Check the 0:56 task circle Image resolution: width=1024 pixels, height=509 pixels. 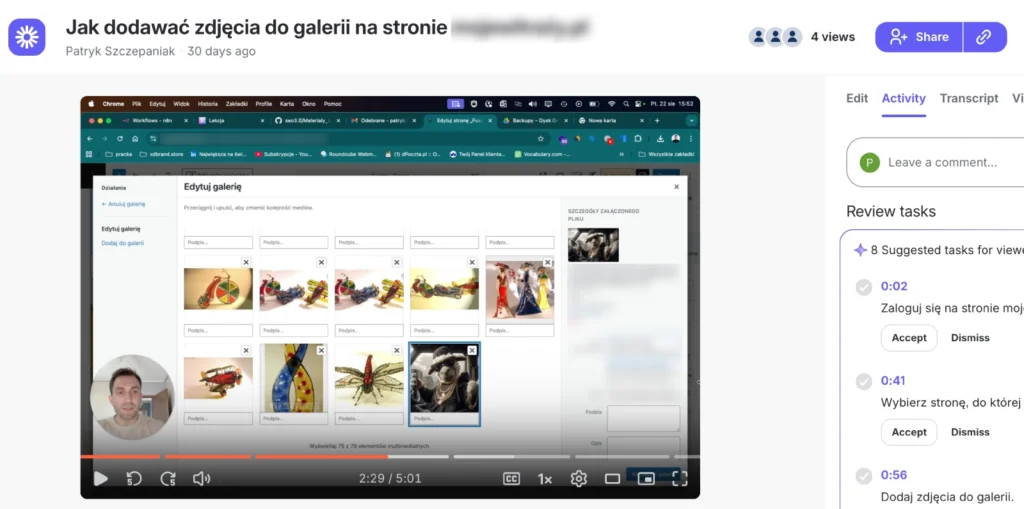864,475
